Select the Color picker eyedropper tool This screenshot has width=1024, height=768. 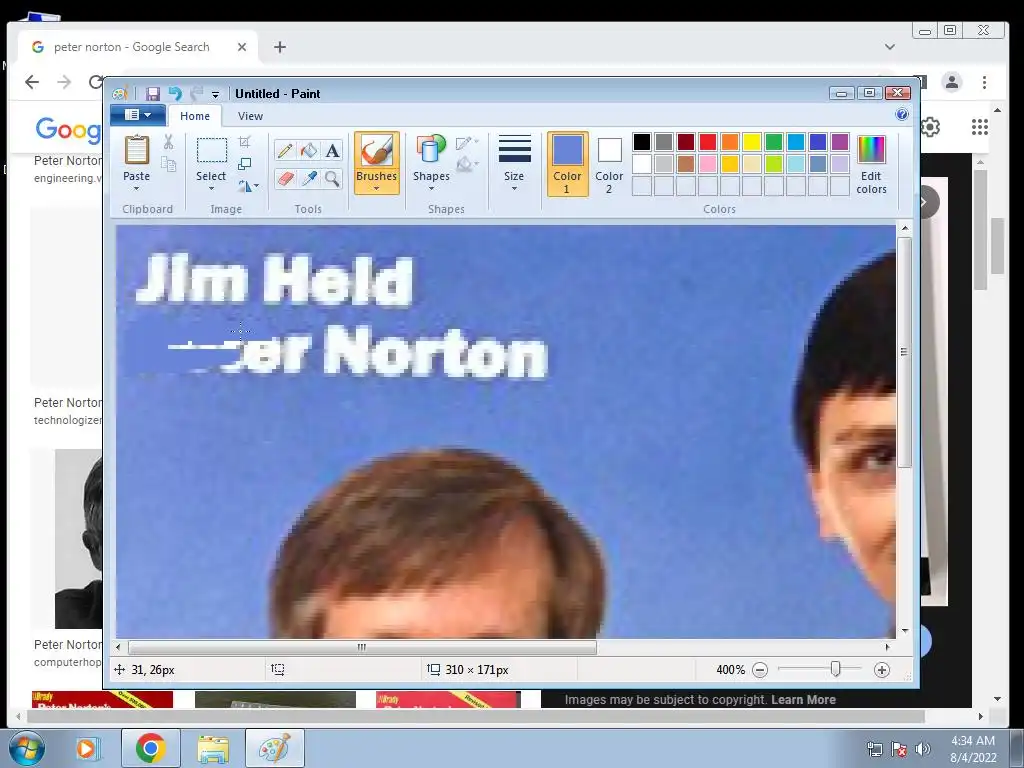[309, 178]
